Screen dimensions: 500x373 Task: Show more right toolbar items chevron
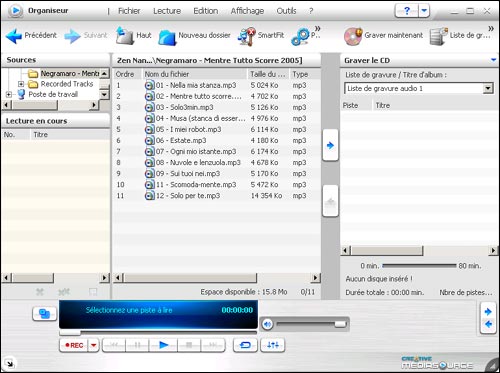pos(491,29)
